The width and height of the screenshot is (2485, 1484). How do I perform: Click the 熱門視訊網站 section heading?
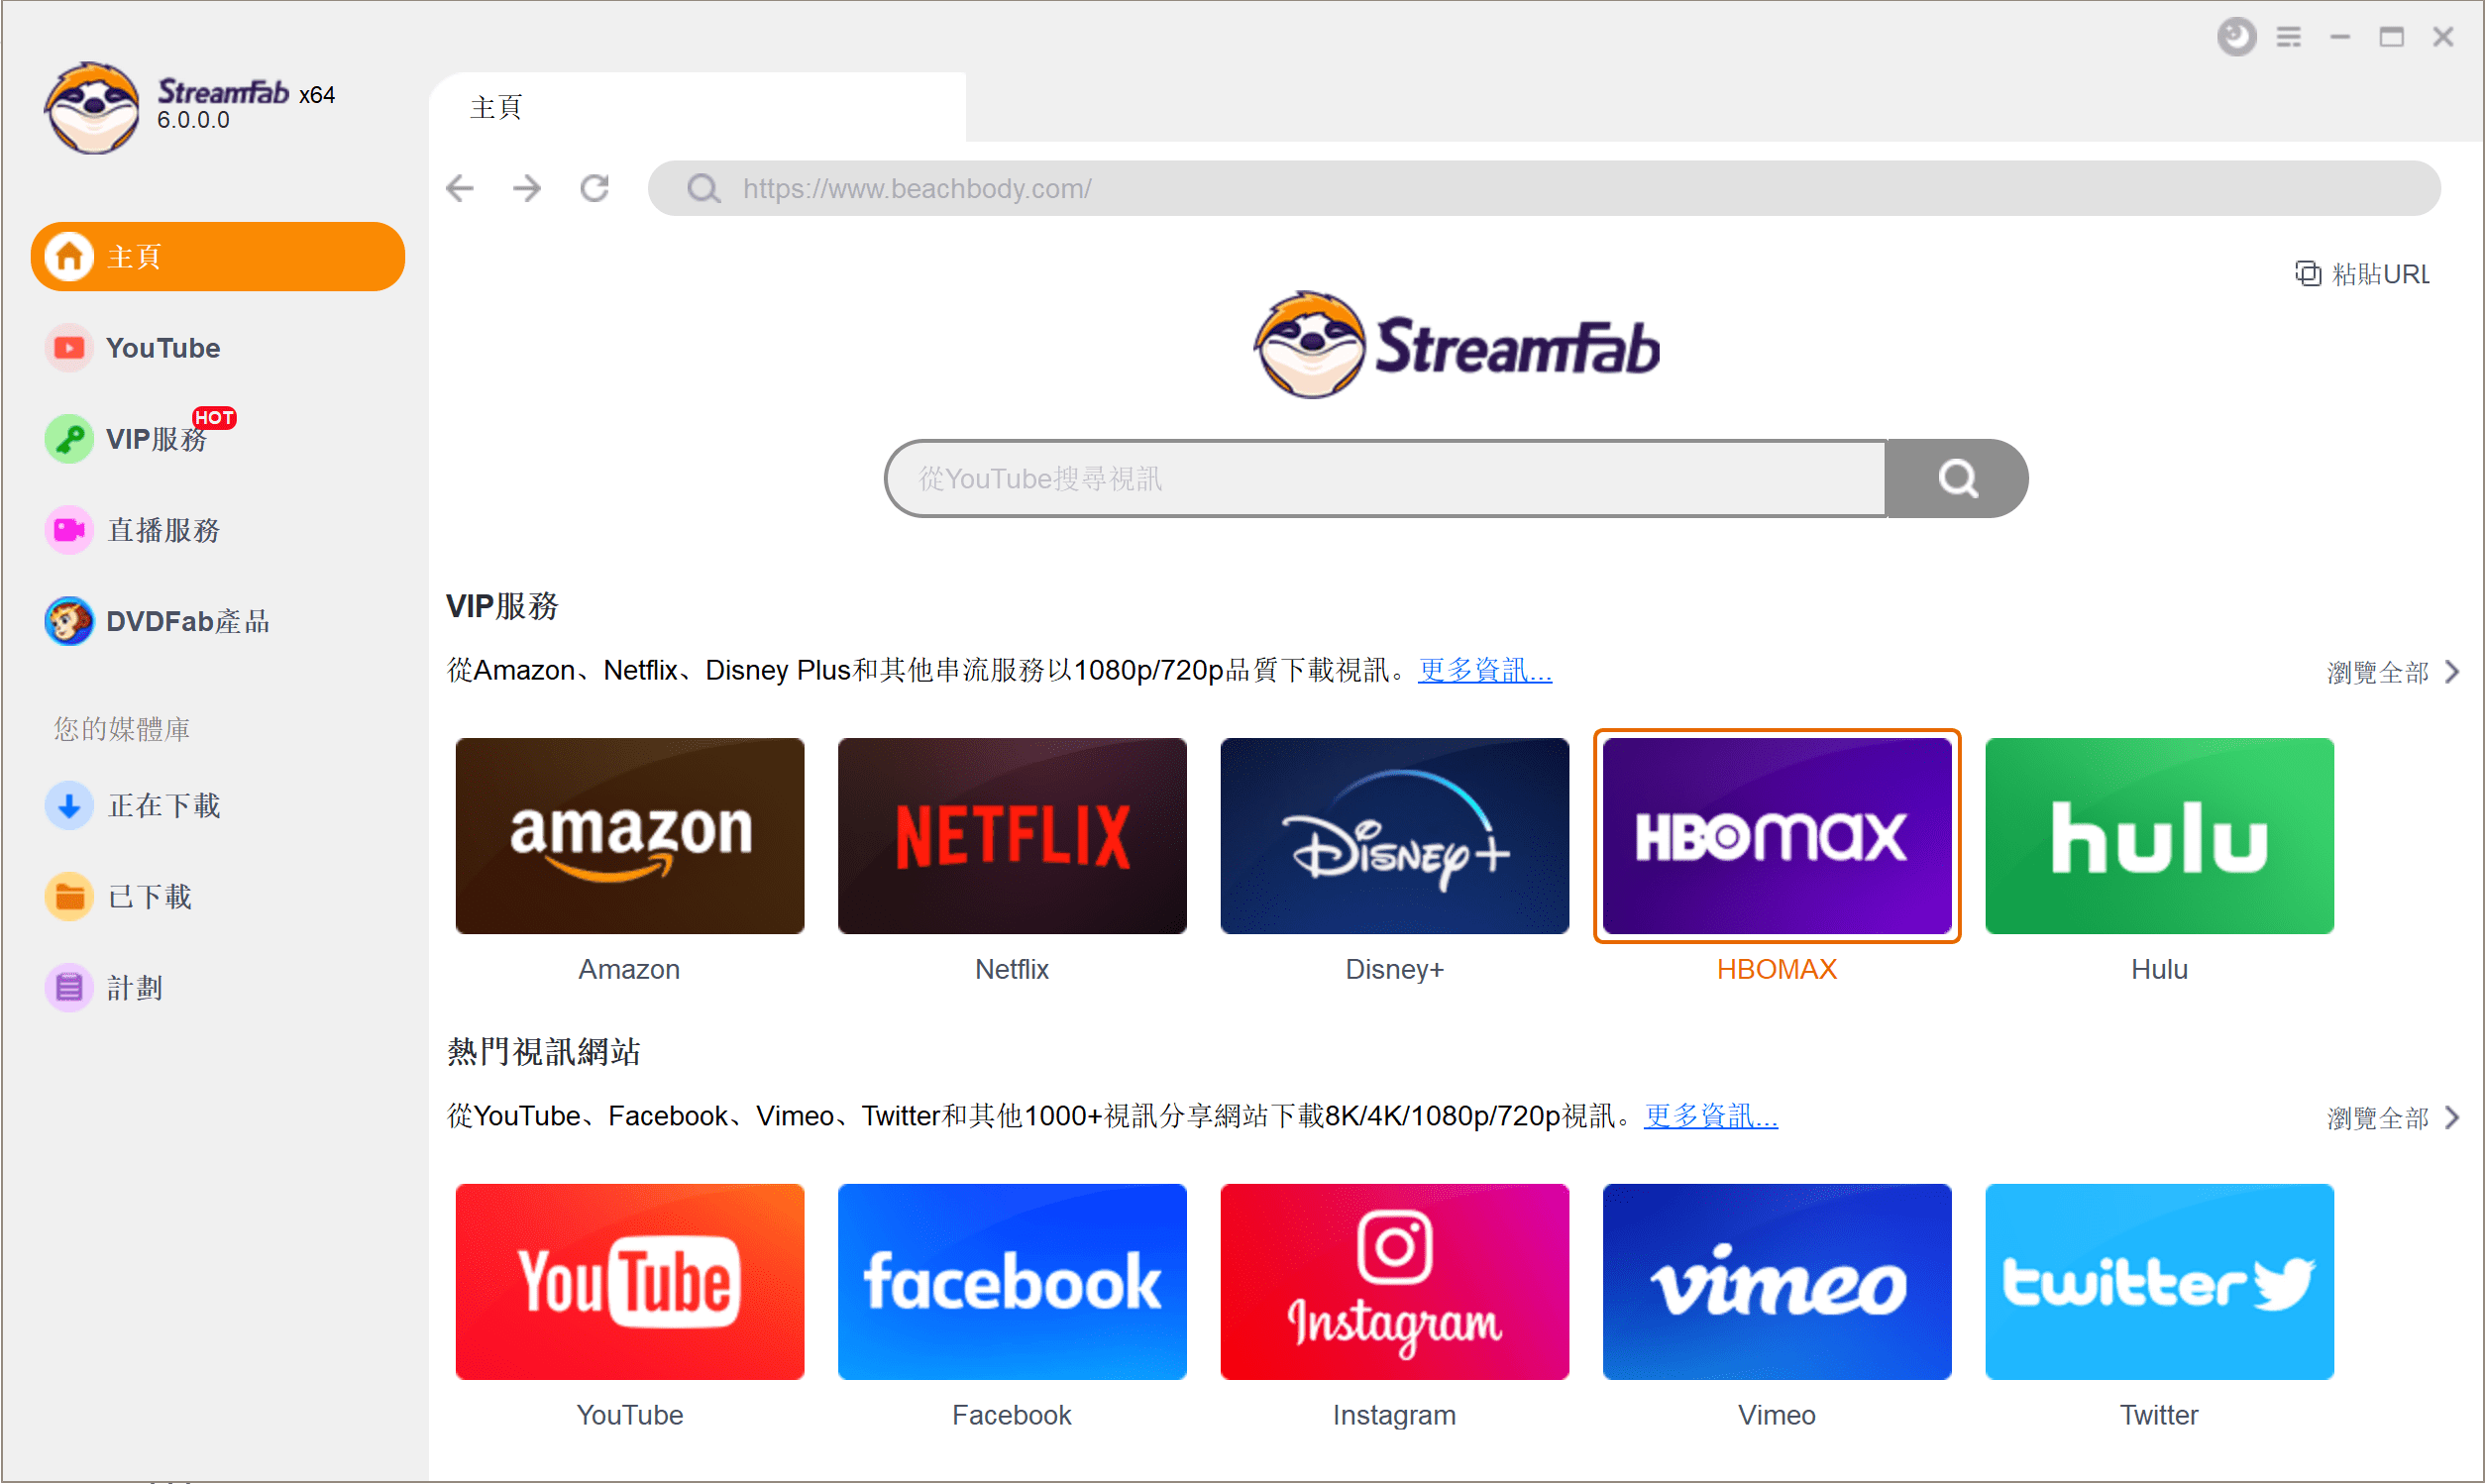point(544,1052)
